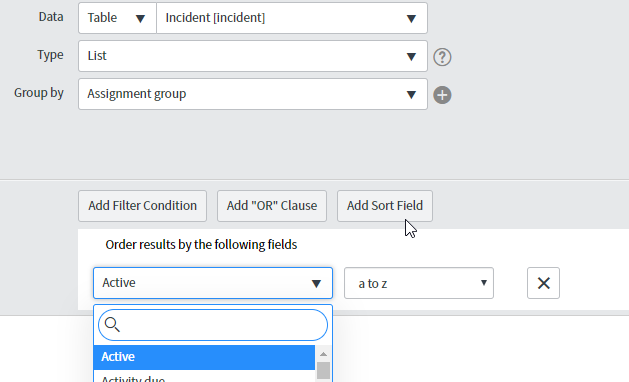Screen dimensions: 629x382
Task: Click the magnifier icon in search box
Action: [112, 325]
